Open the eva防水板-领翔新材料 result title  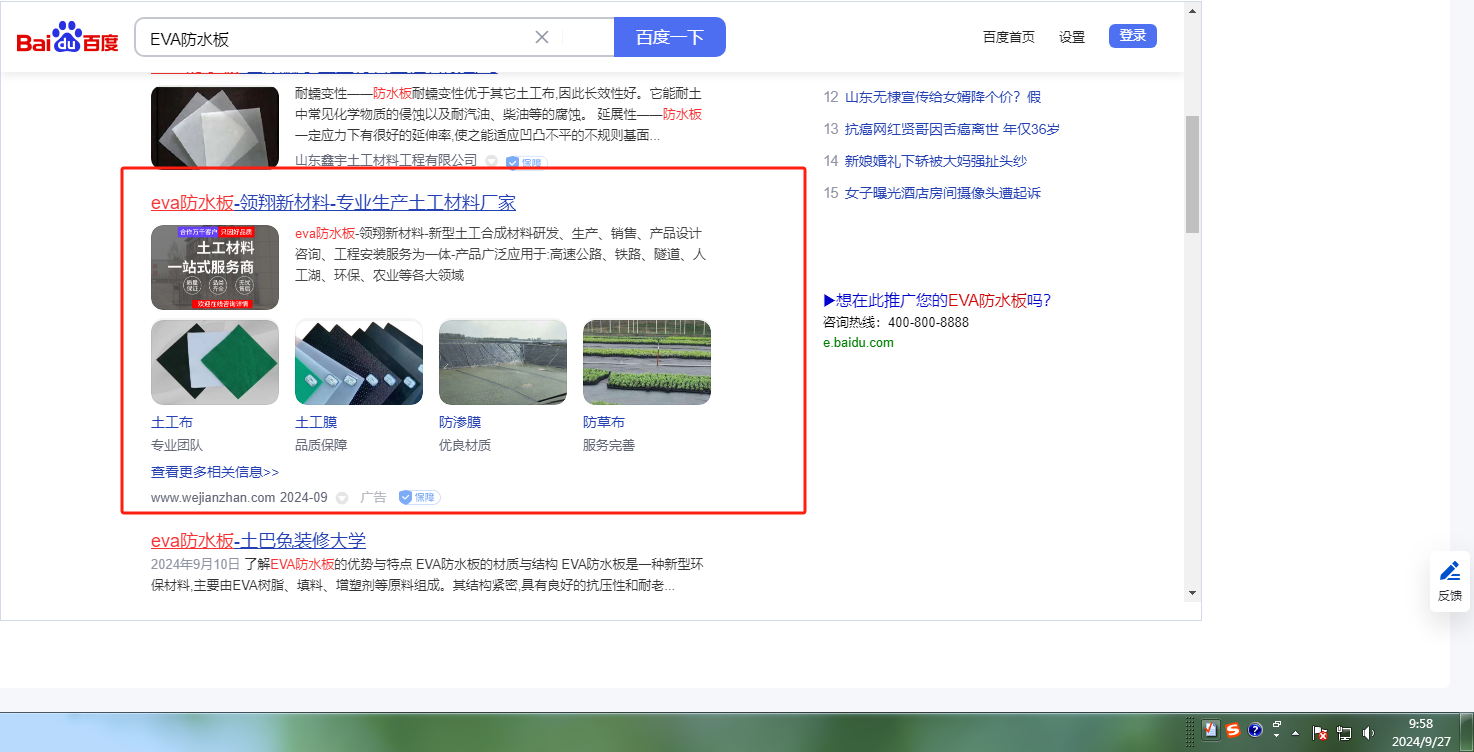pos(333,203)
